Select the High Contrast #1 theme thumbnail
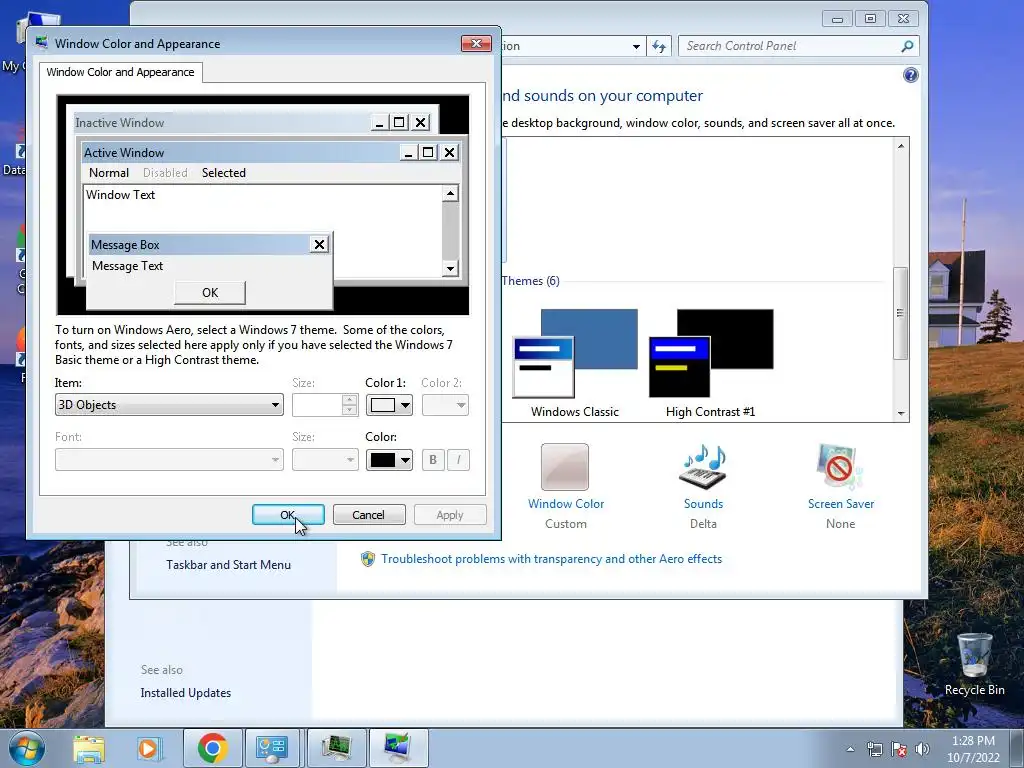This screenshot has width=1024, height=768. (711, 354)
